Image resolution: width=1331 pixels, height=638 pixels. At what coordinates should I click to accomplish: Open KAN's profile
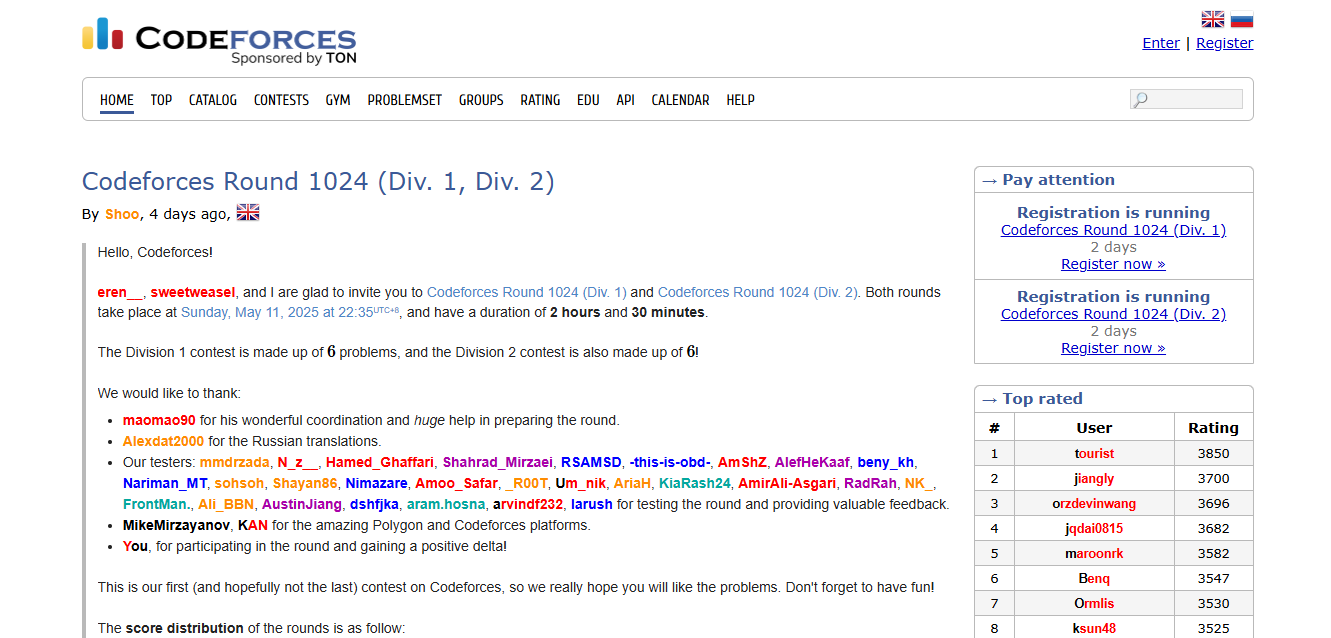[x=253, y=525]
